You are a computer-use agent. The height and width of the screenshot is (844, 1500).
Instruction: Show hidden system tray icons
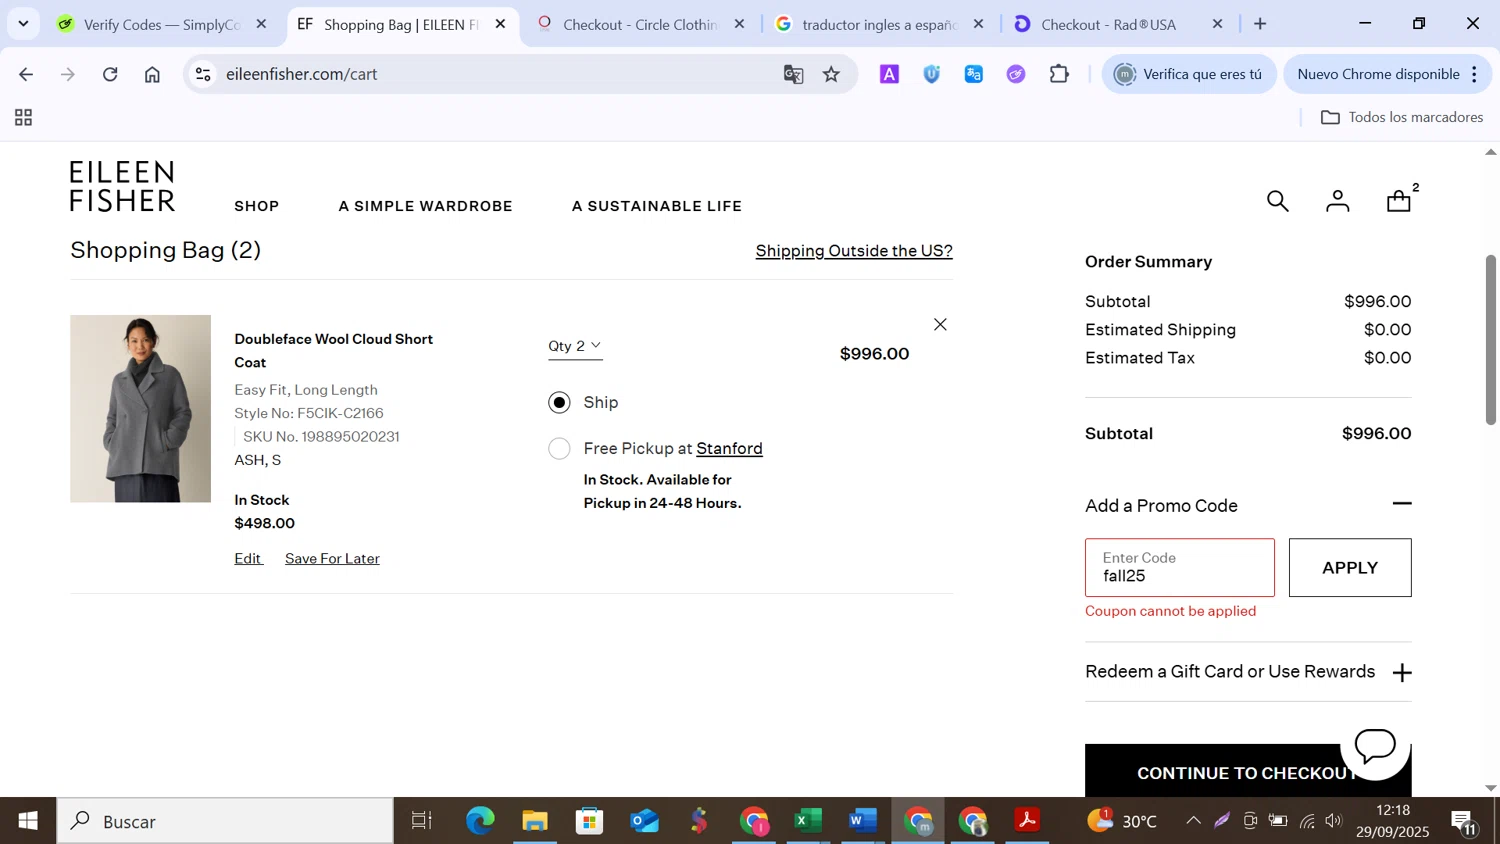point(1193,821)
